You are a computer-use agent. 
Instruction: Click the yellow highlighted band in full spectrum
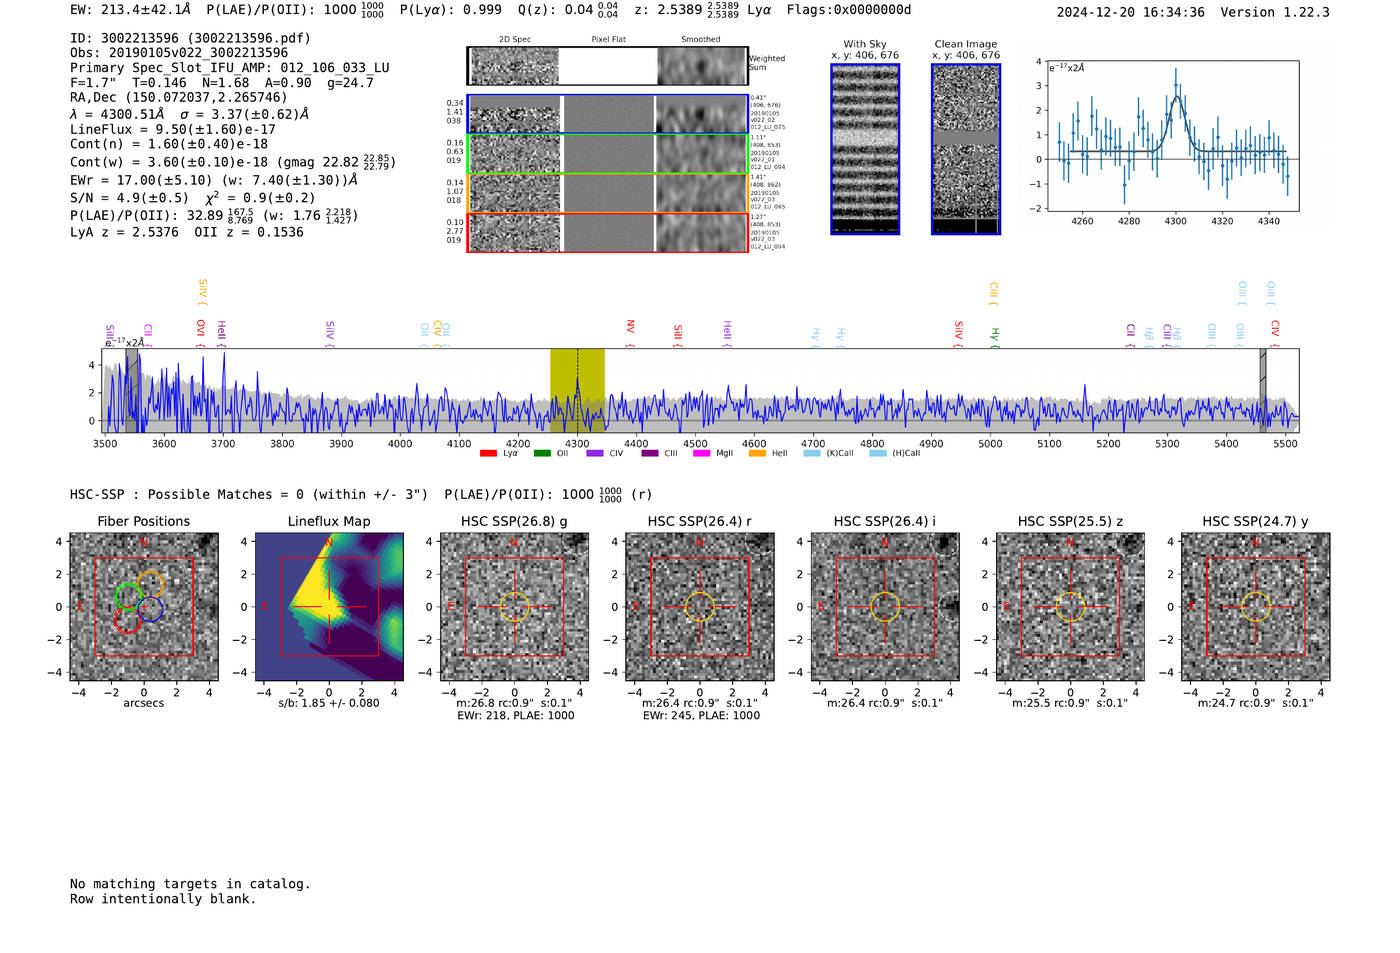coord(577,390)
